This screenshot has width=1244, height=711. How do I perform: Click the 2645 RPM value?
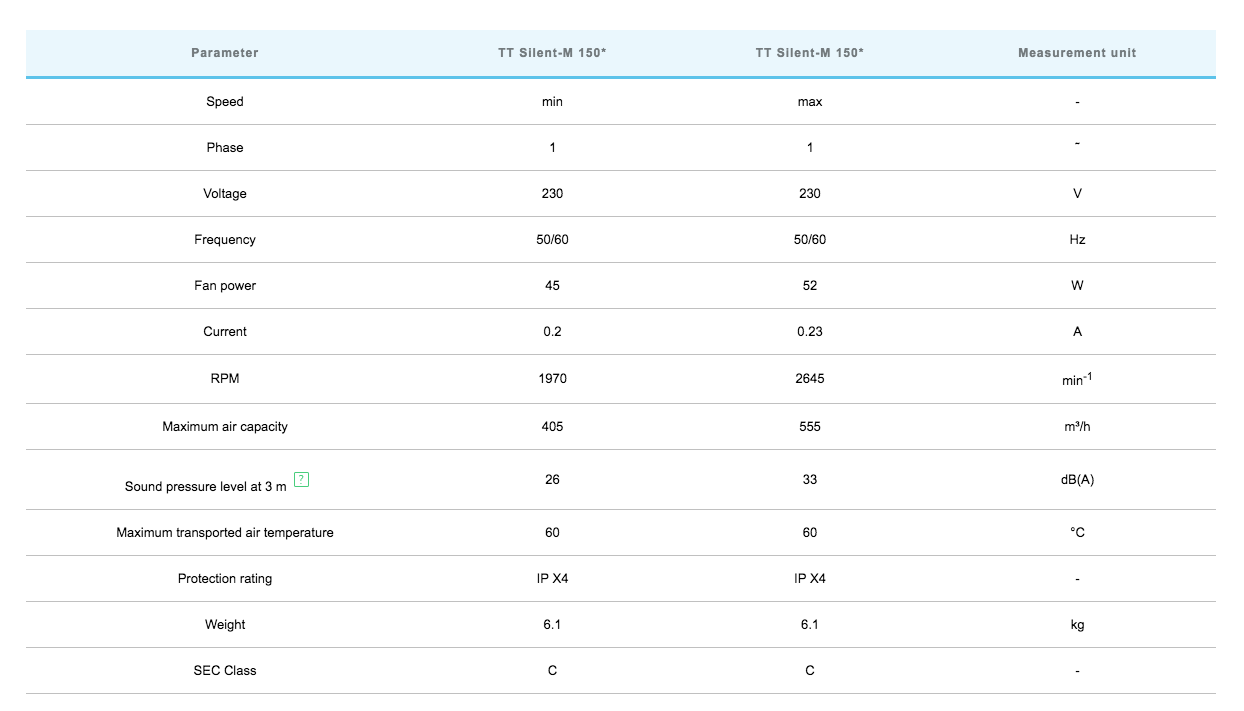810,379
